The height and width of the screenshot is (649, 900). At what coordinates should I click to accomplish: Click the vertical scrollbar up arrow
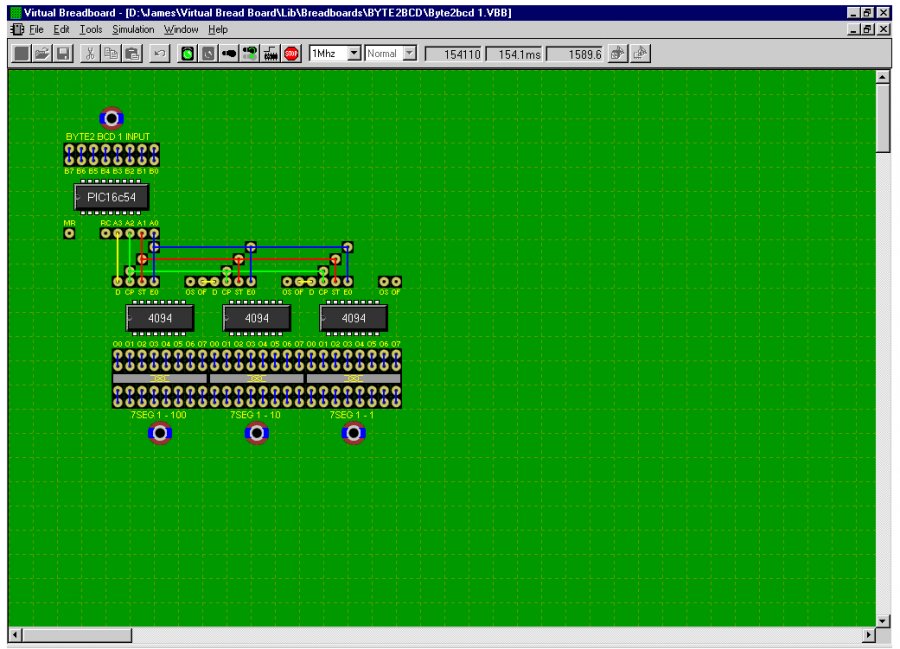coord(883,77)
